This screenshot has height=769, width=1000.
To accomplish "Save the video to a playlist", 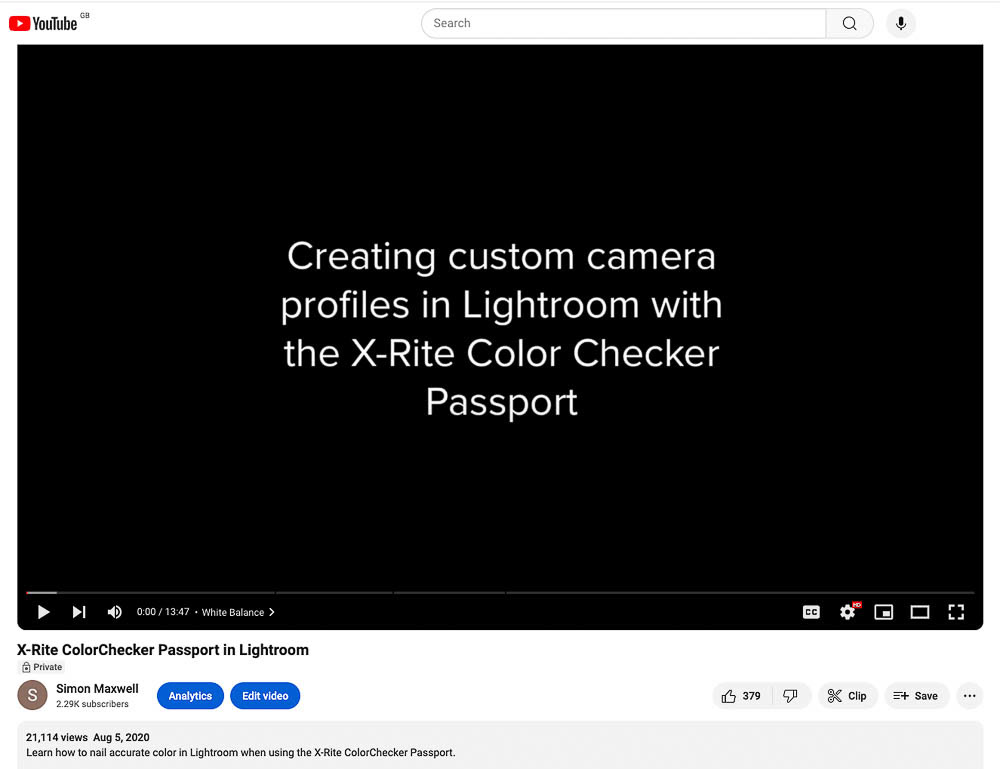I will [x=916, y=696].
